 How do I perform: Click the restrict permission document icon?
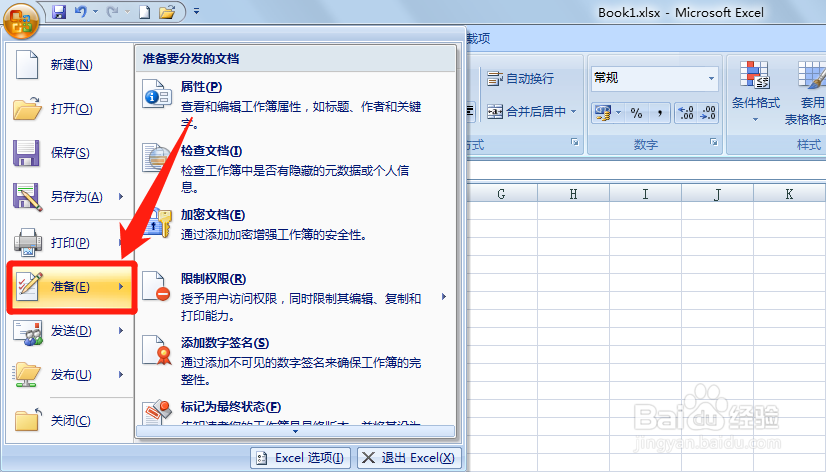pyautogui.click(x=156, y=286)
